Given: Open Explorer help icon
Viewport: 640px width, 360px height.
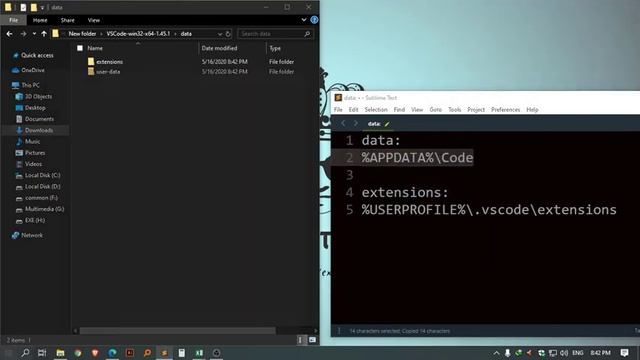Looking at the screenshot, I should pos(314,20).
